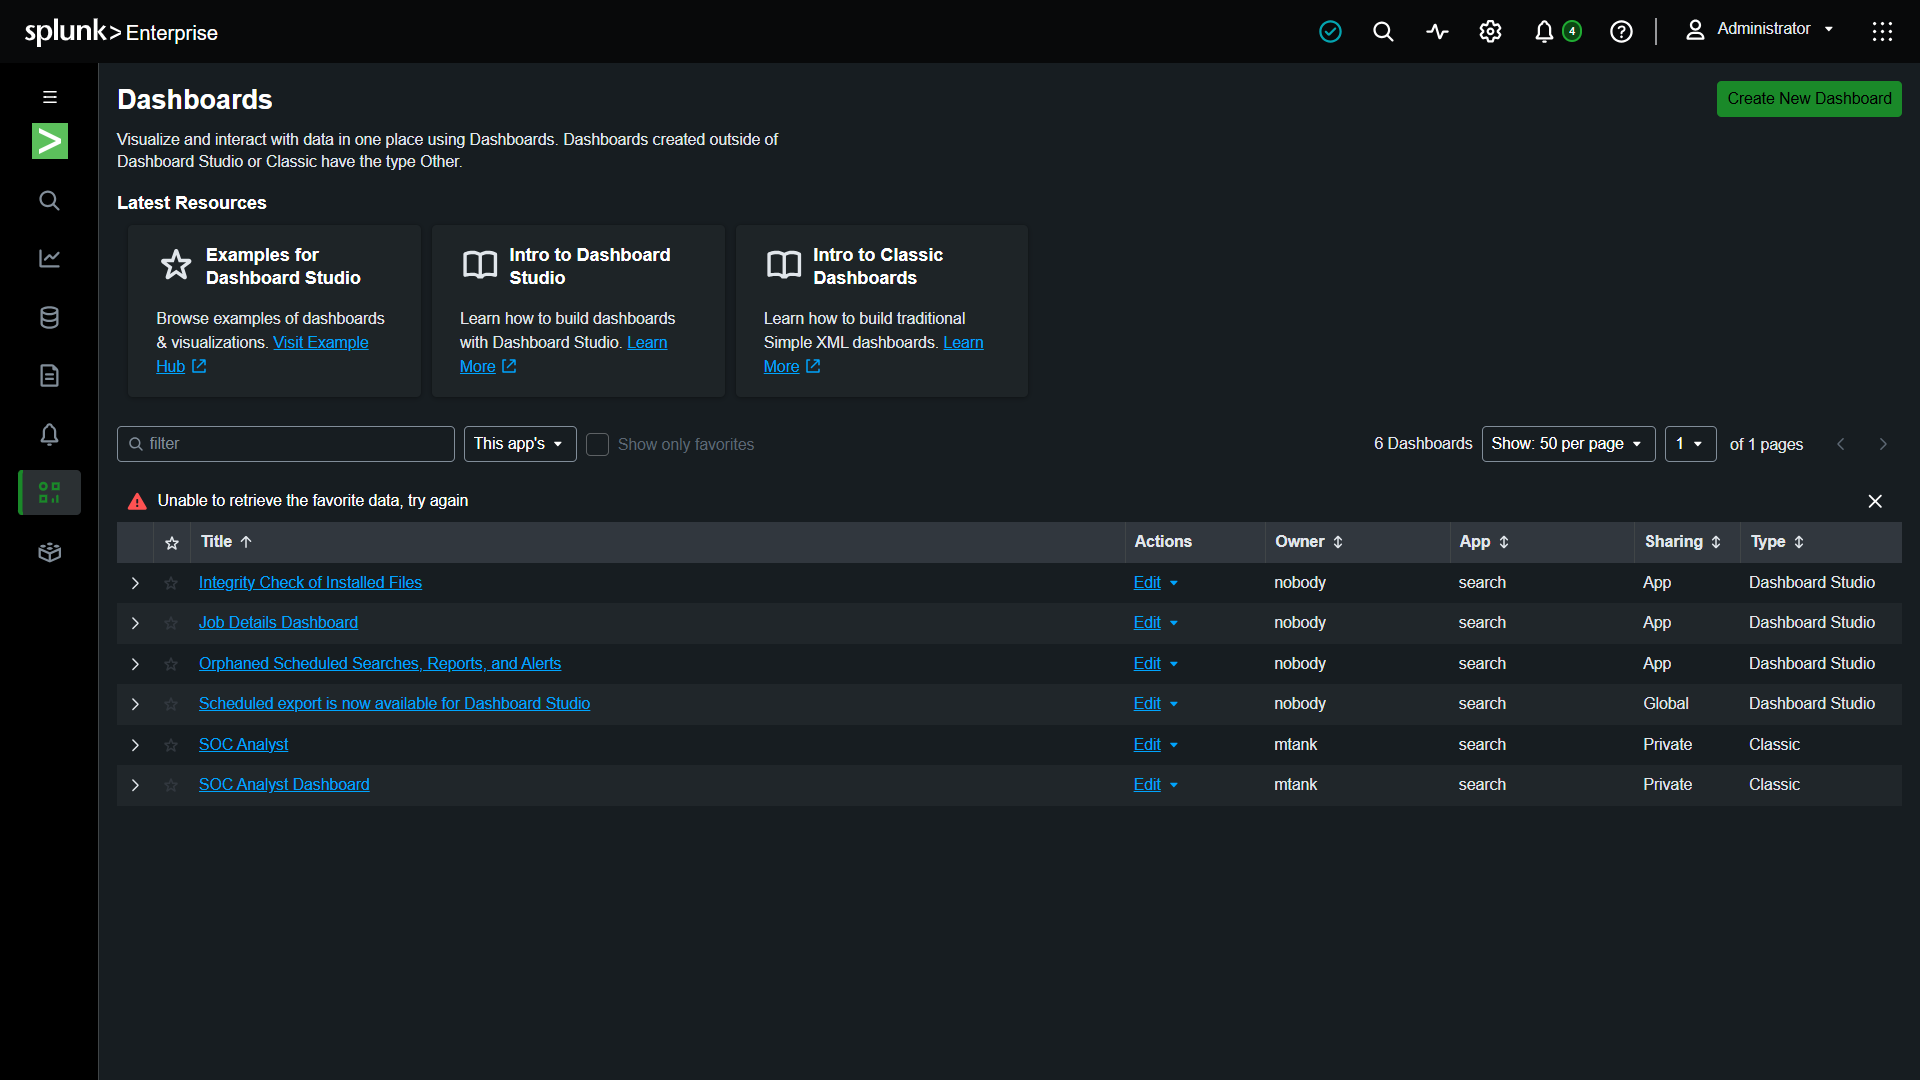Screen dimensions: 1920x1080
Task: Open Datasets database icon in sidebar
Action: pos(49,317)
